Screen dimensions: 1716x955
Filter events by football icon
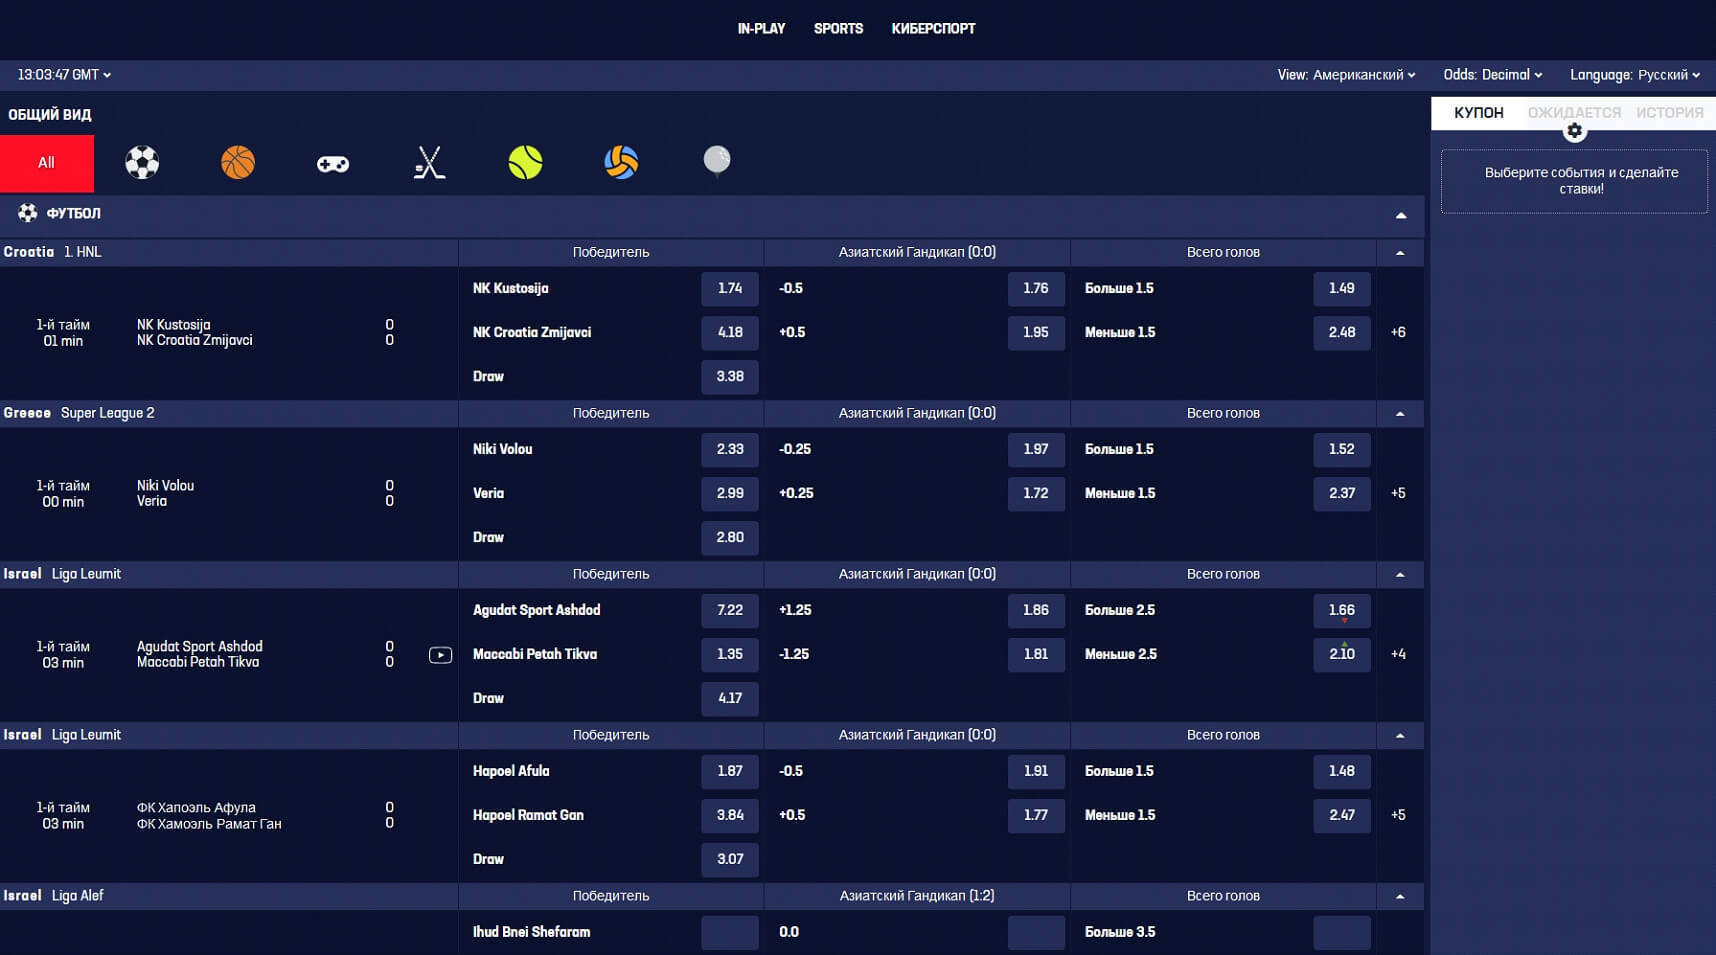[x=142, y=162]
